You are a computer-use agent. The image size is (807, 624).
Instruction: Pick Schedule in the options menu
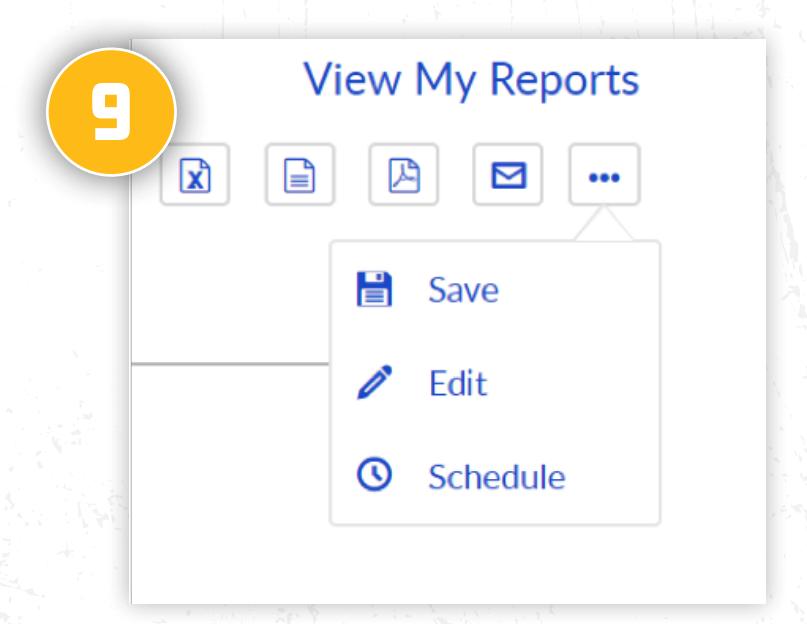click(496, 477)
